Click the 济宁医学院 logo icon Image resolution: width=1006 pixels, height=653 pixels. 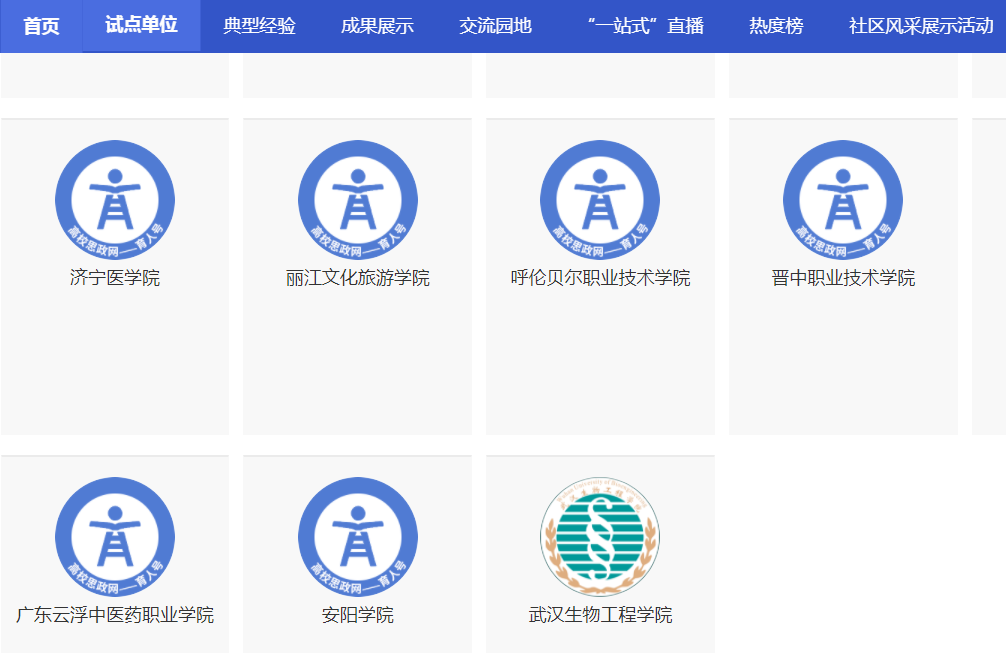pyautogui.click(x=115, y=200)
